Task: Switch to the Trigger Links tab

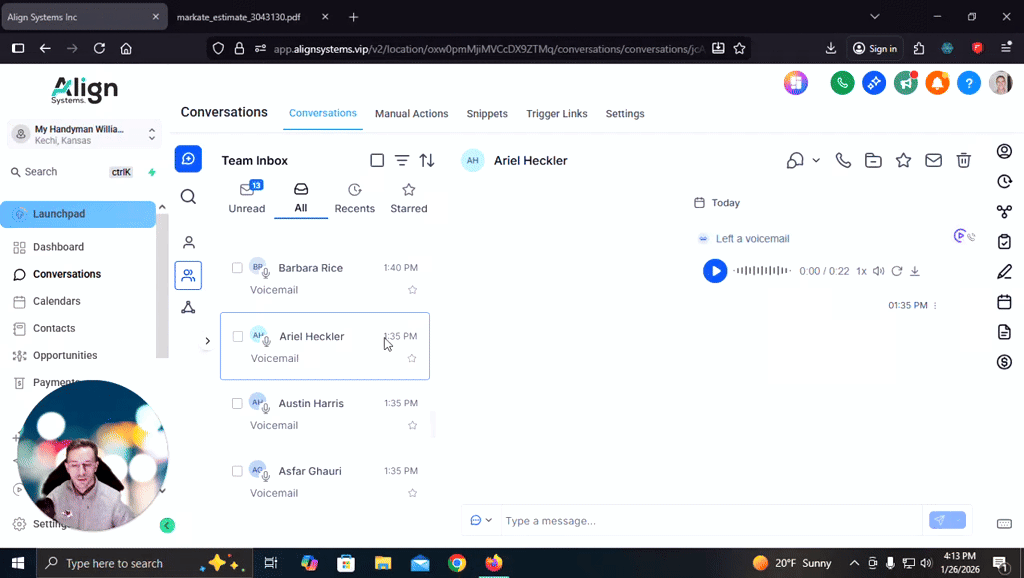Action: (x=556, y=114)
